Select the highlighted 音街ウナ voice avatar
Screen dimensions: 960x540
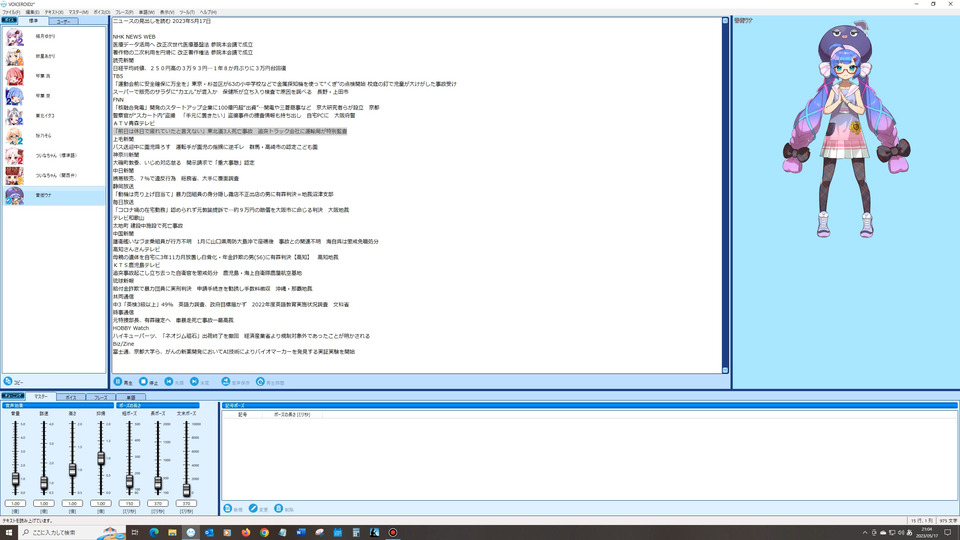point(14,195)
